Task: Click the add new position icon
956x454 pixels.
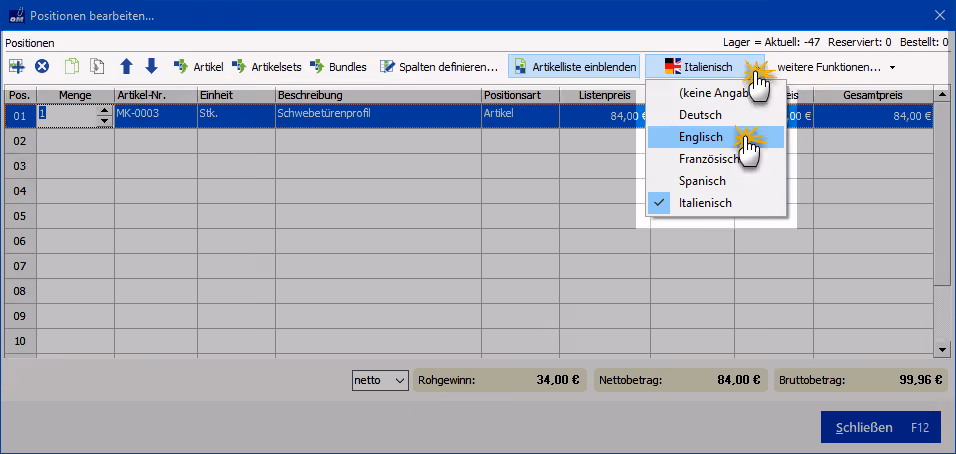Action: tap(16, 66)
